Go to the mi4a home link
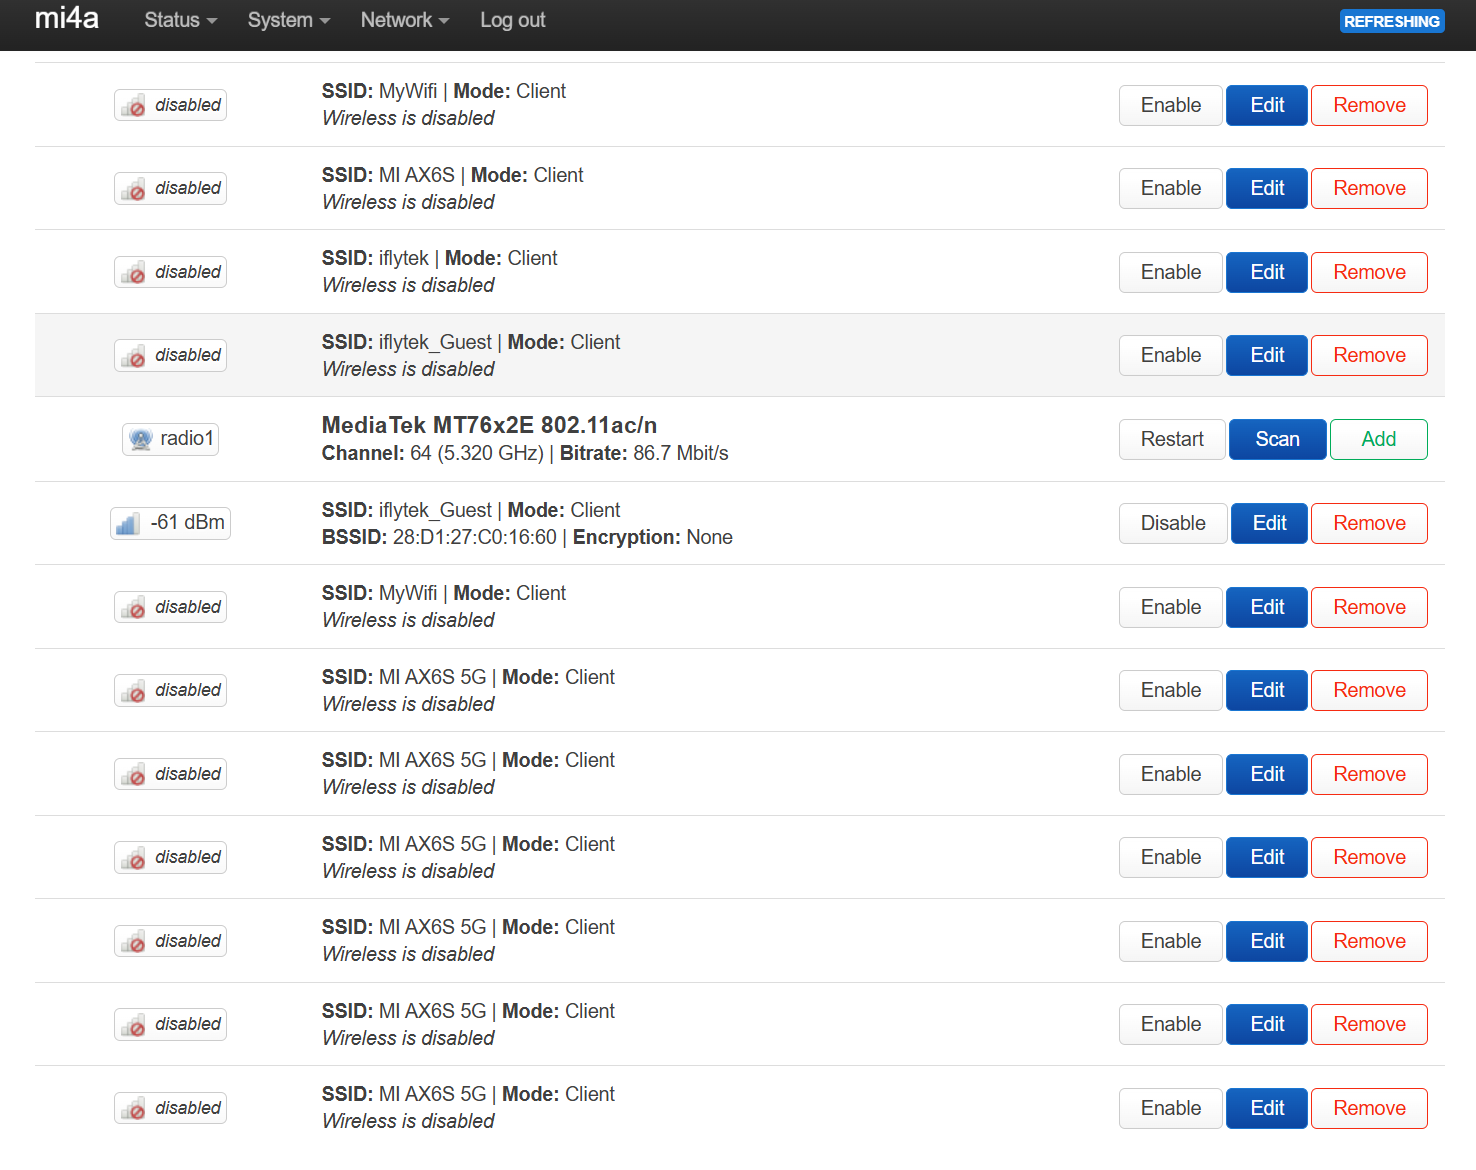Image resolution: width=1476 pixels, height=1170 pixels. point(67,19)
